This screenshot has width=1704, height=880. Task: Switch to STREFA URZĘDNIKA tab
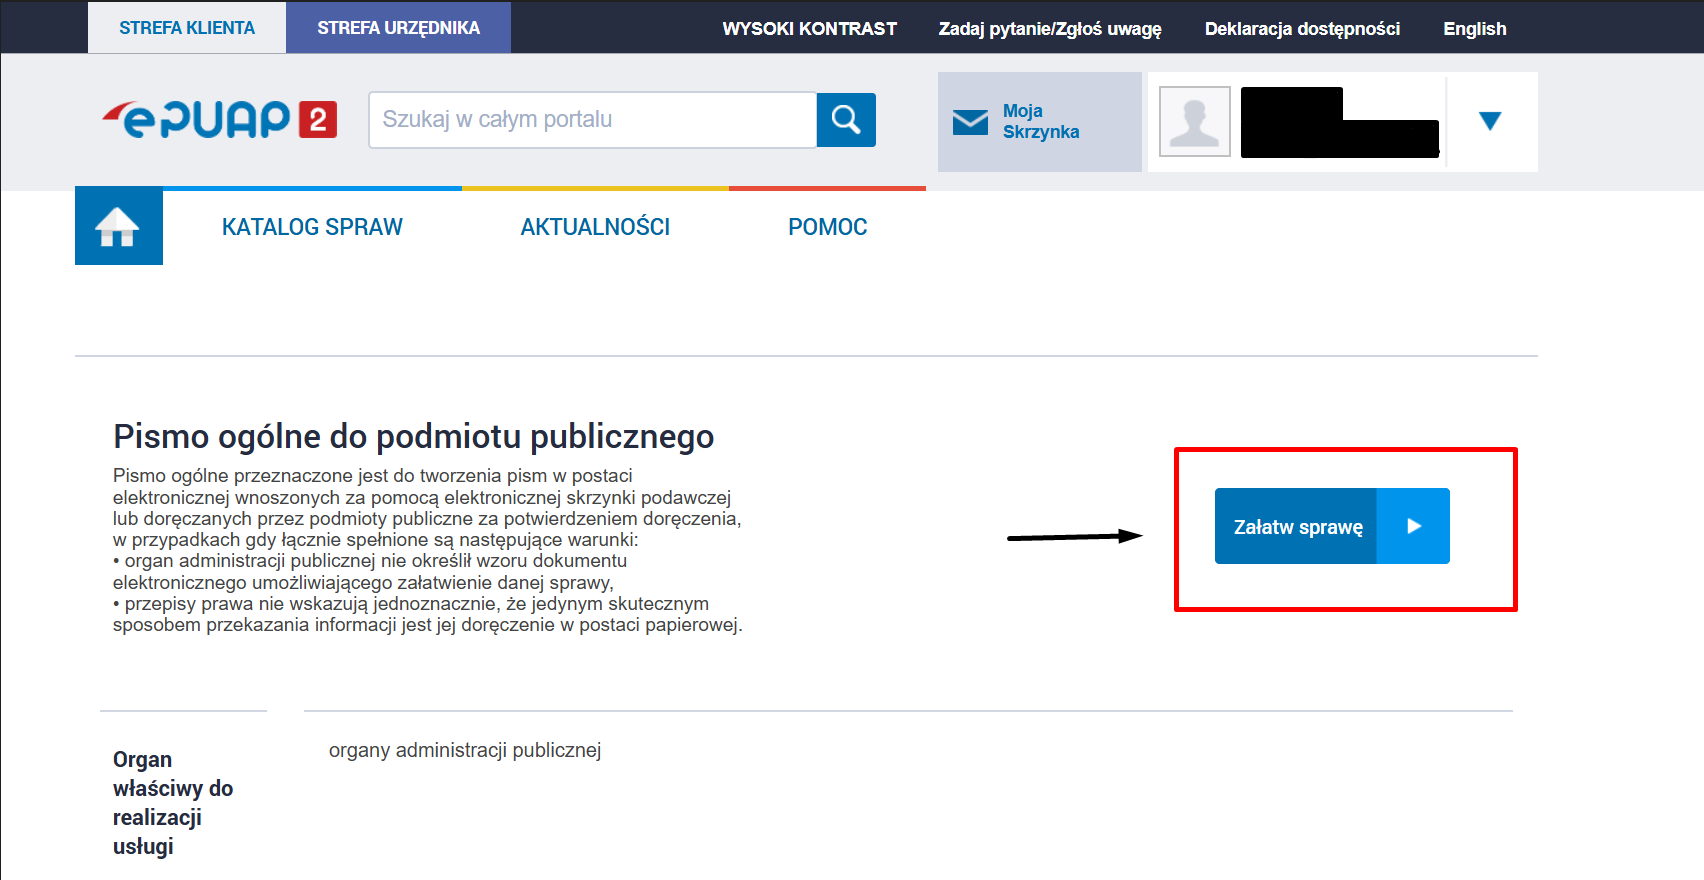click(398, 28)
